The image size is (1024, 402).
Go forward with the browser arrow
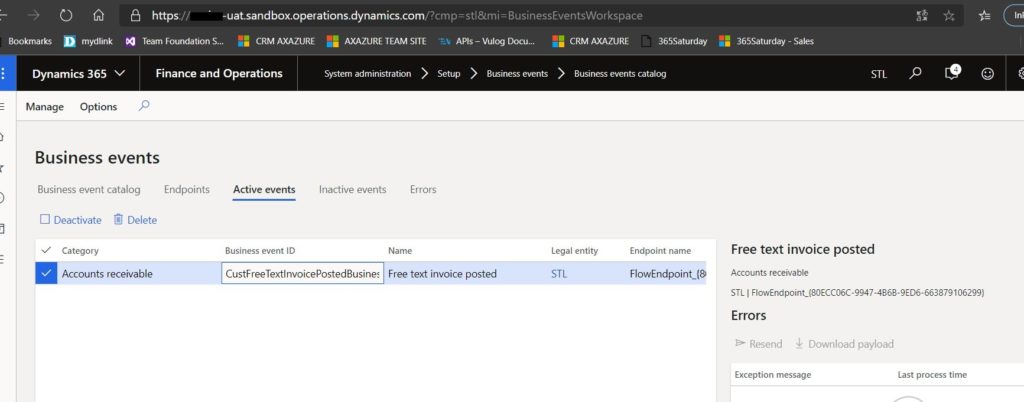coord(34,15)
